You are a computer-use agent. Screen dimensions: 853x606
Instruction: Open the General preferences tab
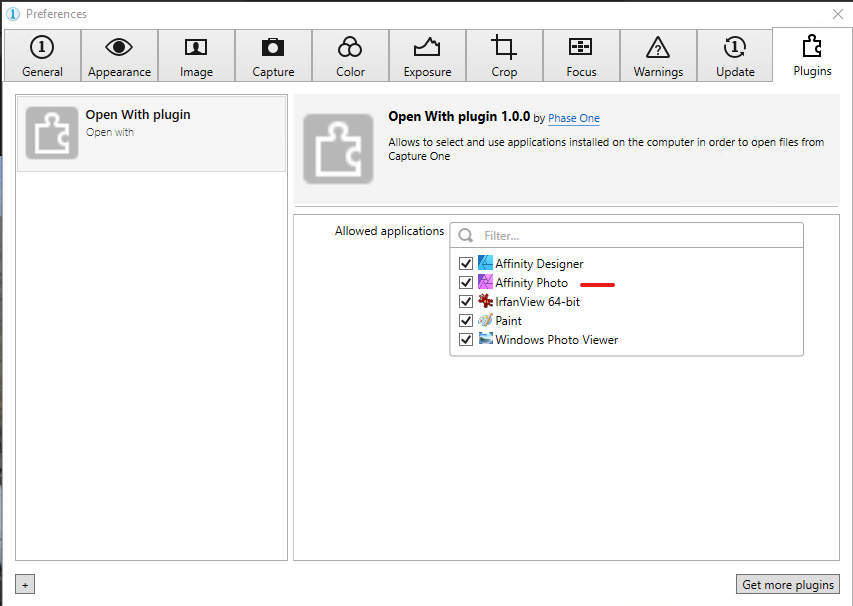tap(42, 56)
